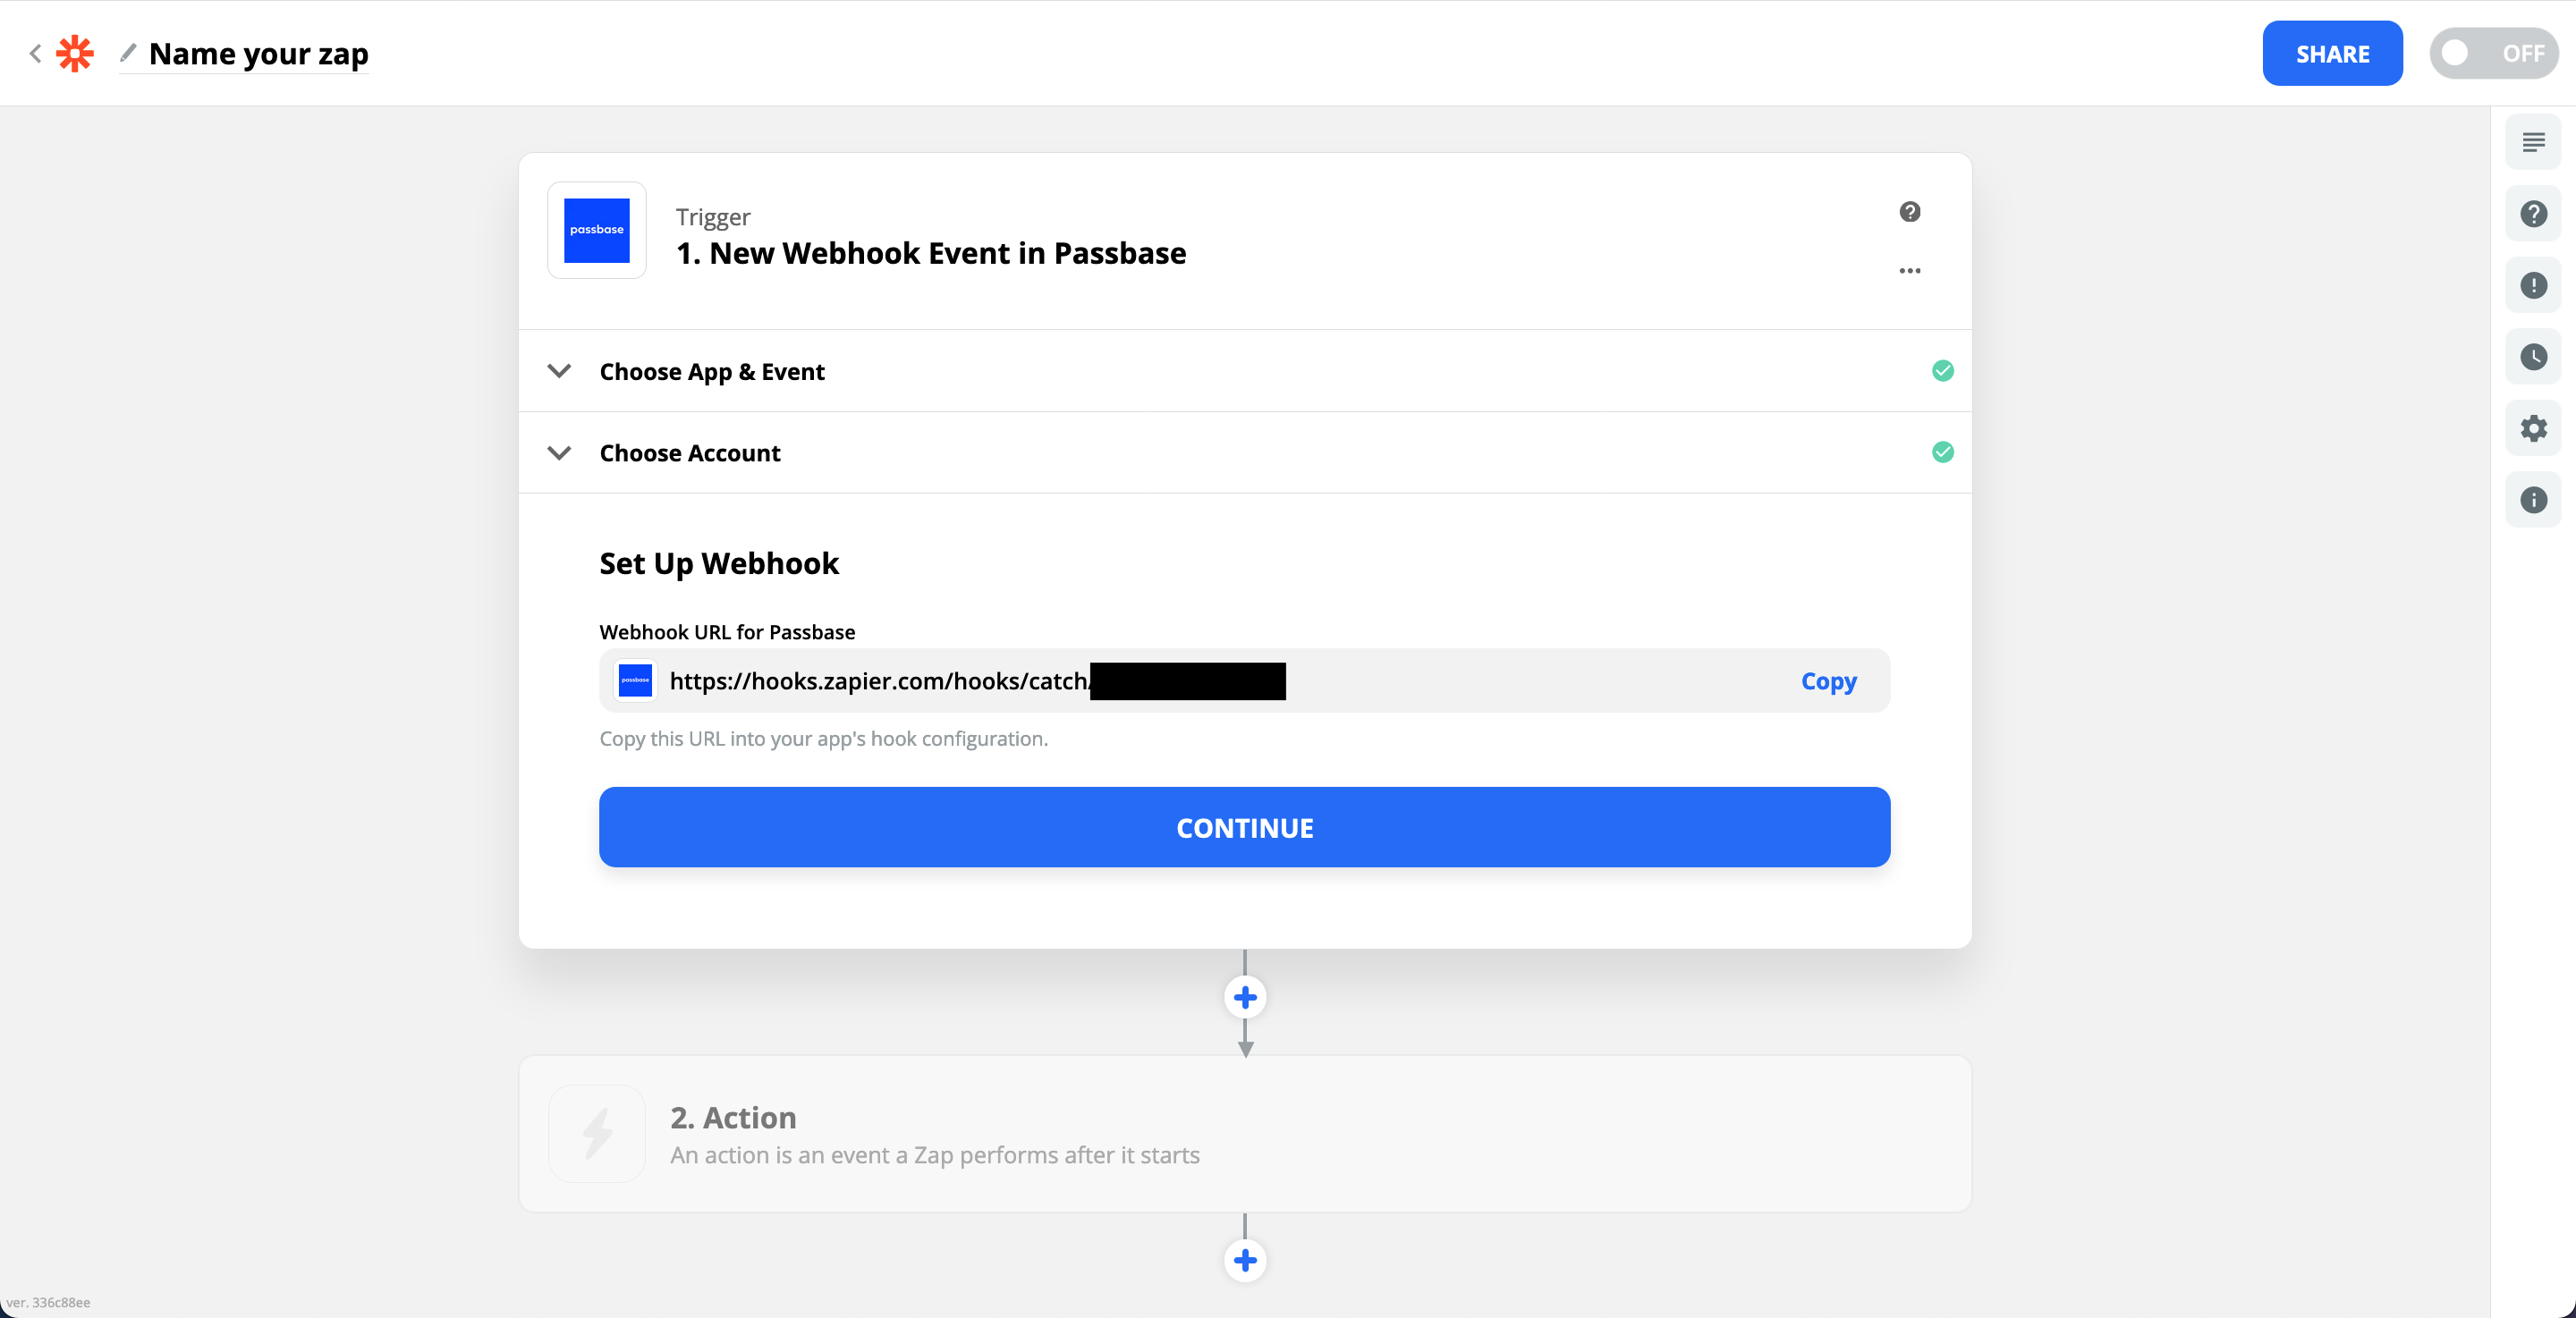Click 'Set Up Webhook' heading

[719, 564]
